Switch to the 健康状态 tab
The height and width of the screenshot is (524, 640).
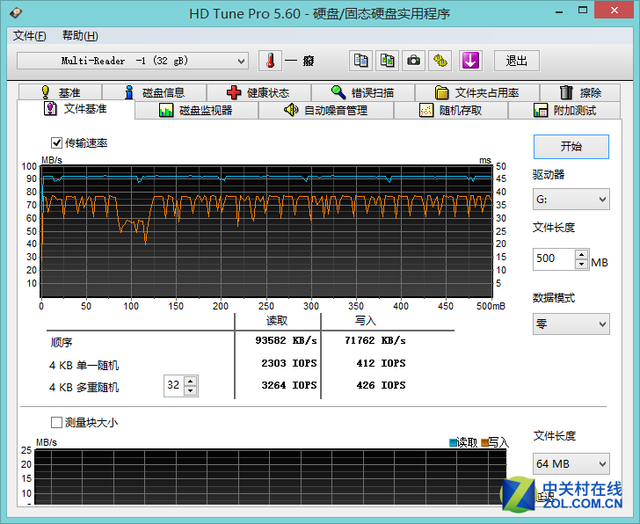[259, 93]
